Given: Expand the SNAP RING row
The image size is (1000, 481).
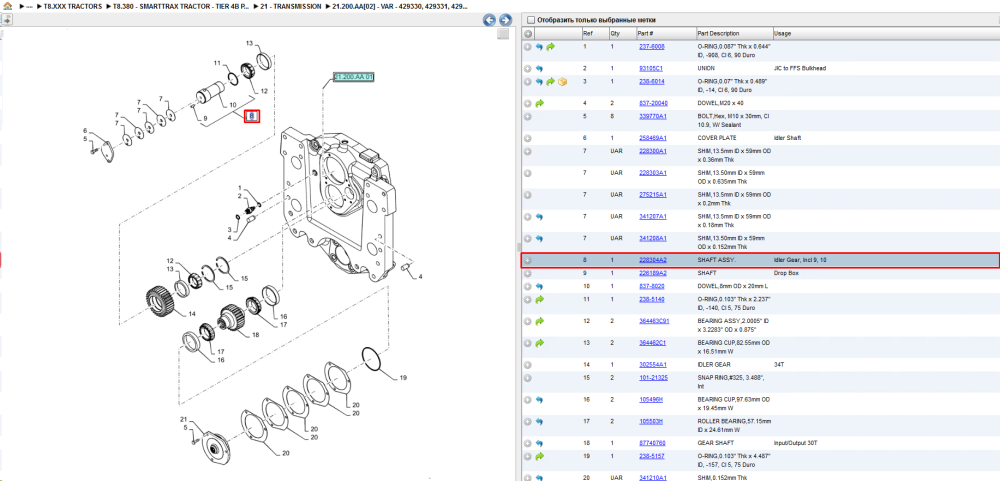Looking at the screenshot, I should (528, 378).
